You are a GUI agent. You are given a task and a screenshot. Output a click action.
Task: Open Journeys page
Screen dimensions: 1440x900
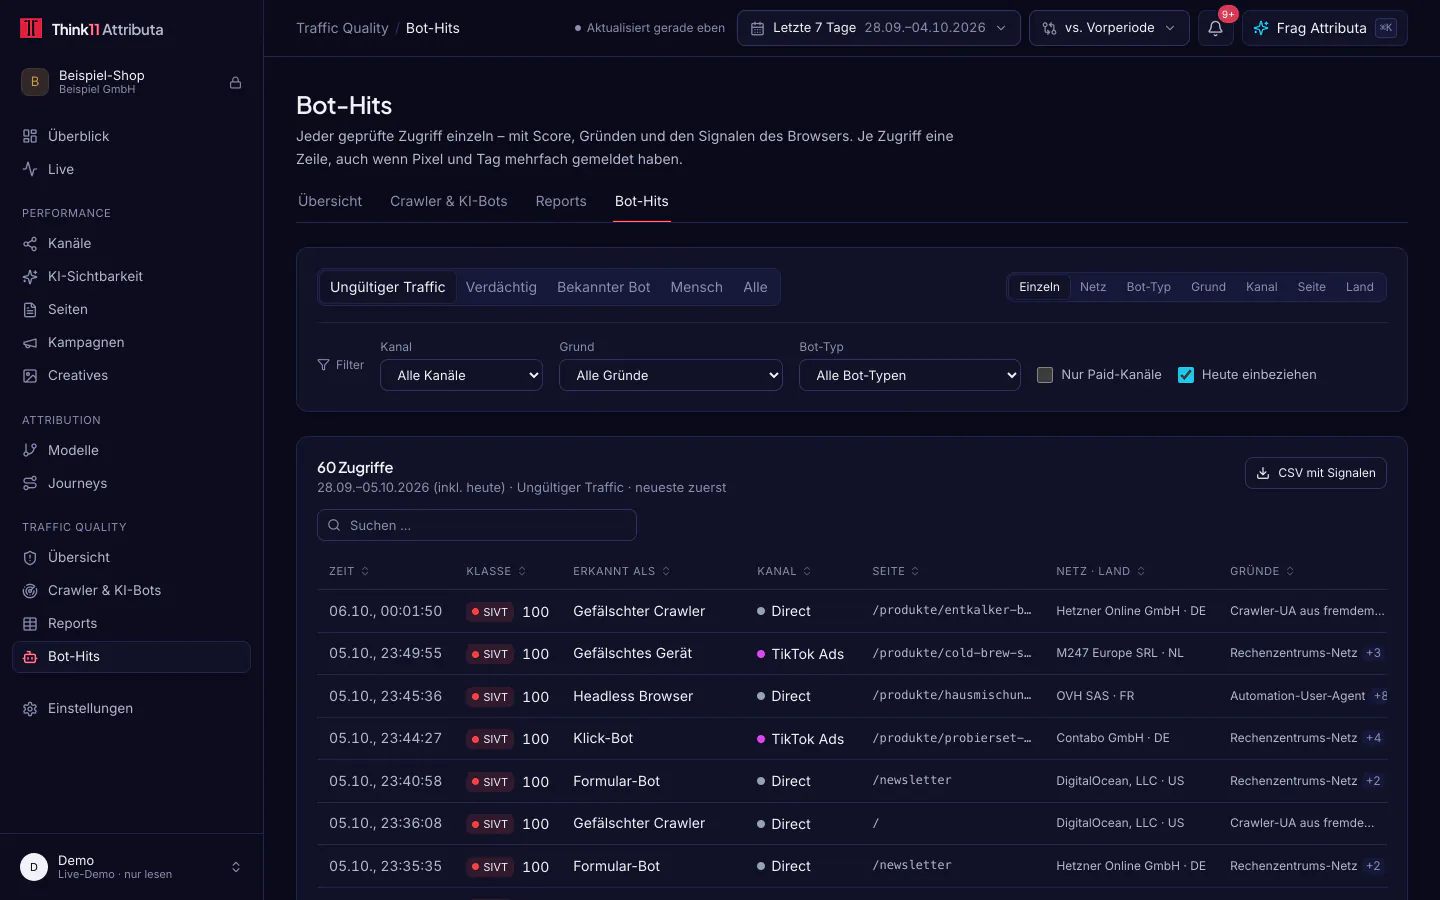(131, 483)
